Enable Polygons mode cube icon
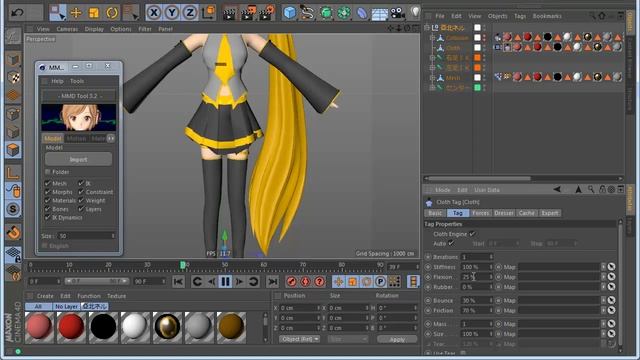This screenshot has height=360, width=640. coord(13,150)
